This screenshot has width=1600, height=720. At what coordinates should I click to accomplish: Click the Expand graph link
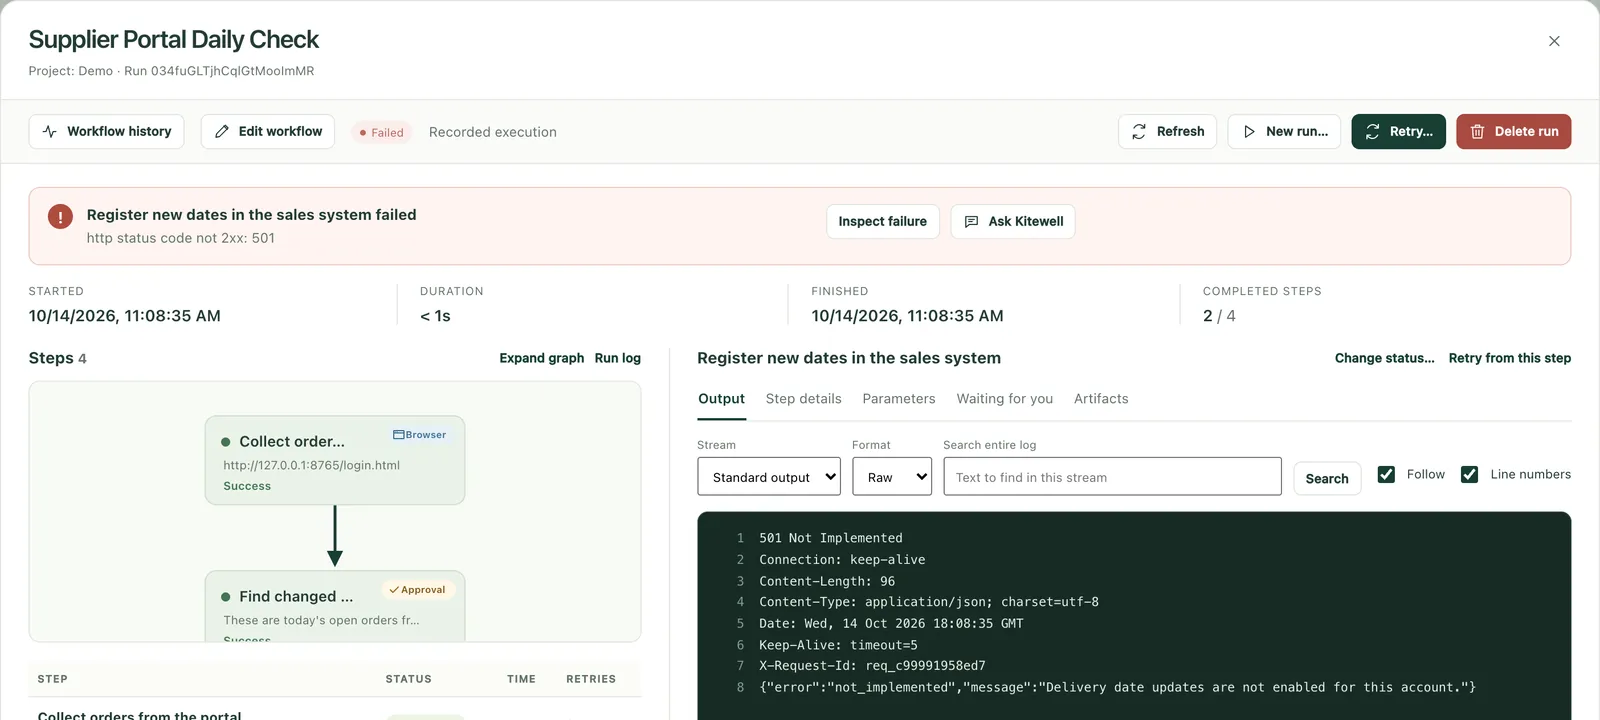point(542,358)
